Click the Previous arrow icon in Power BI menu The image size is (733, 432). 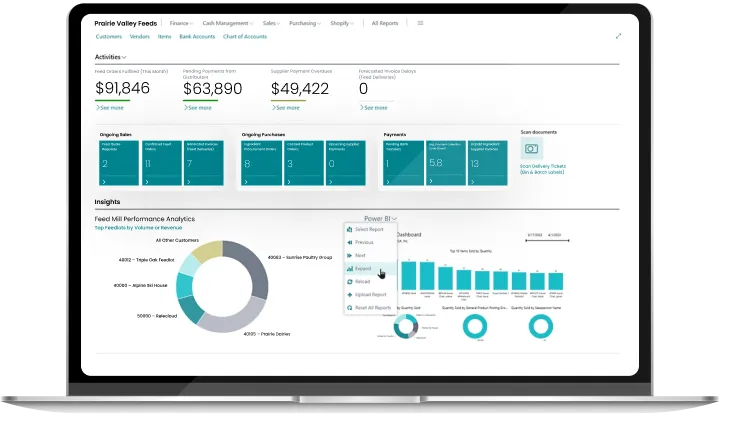349,242
